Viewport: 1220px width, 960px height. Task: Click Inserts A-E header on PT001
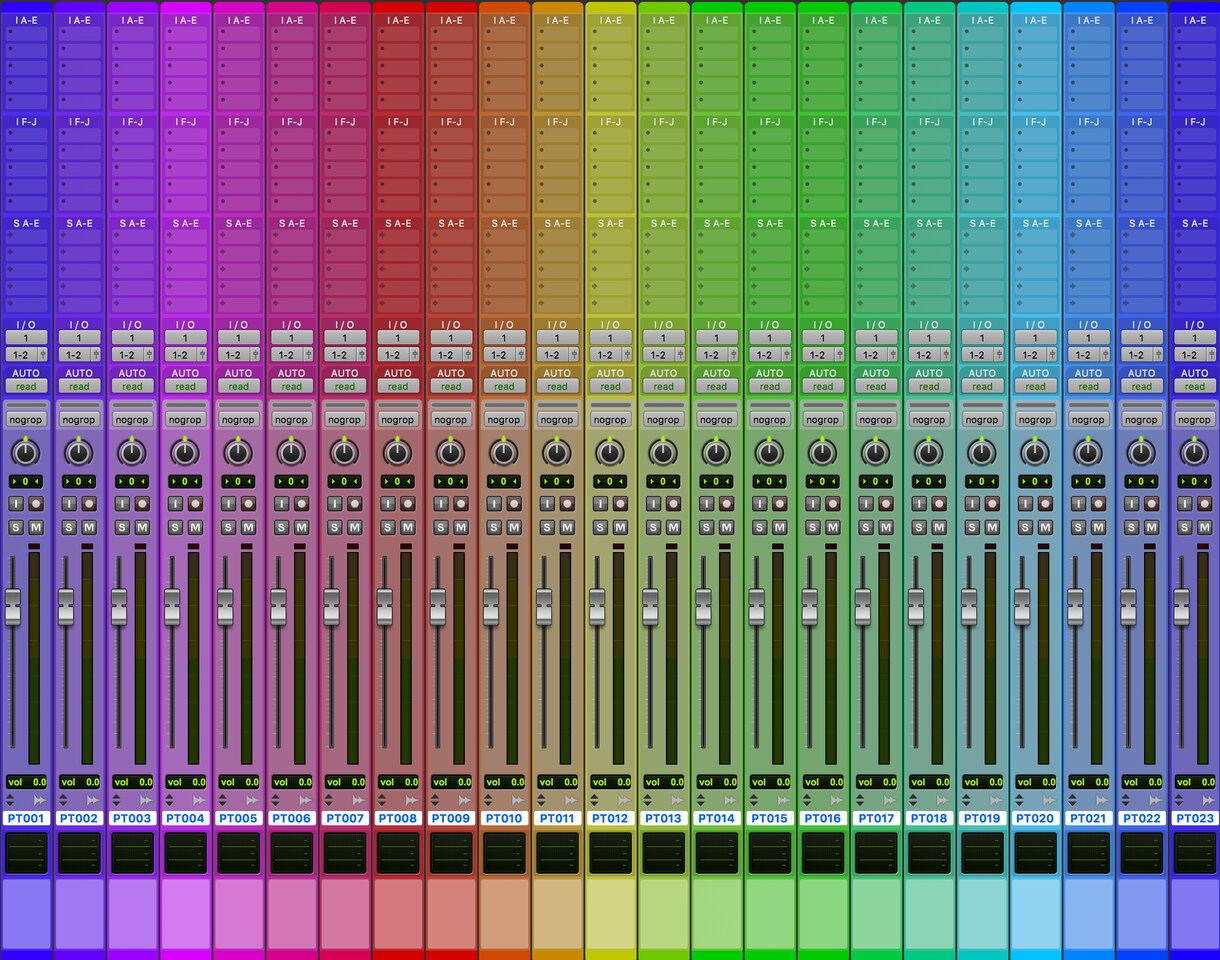pyautogui.click(x=26, y=20)
